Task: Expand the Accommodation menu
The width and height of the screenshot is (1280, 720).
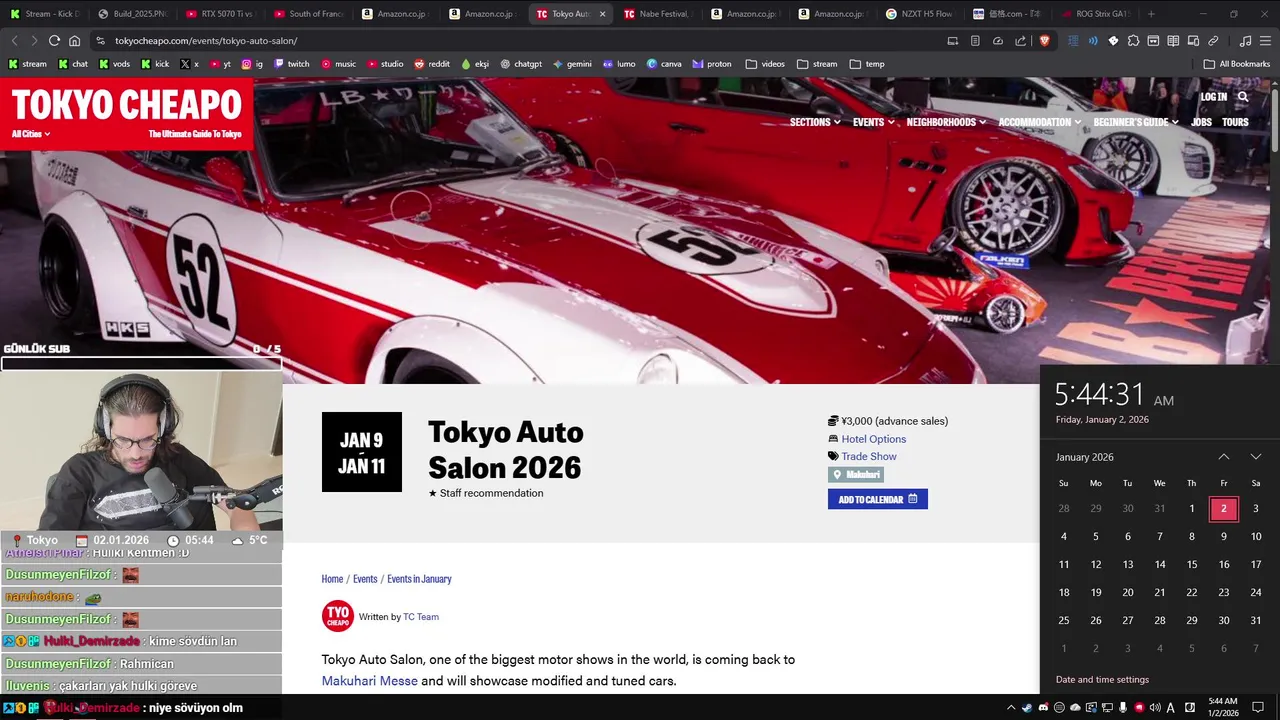Action: [x=1040, y=122]
